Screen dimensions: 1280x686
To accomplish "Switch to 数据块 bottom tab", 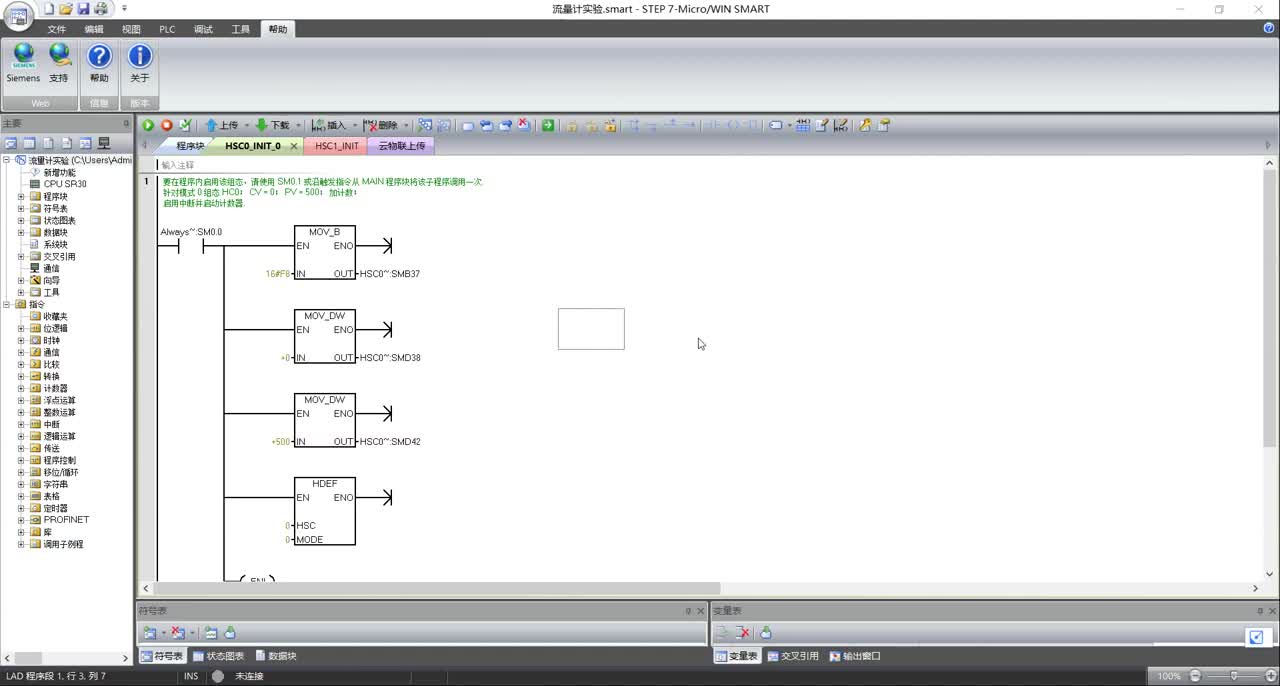I will point(276,656).
